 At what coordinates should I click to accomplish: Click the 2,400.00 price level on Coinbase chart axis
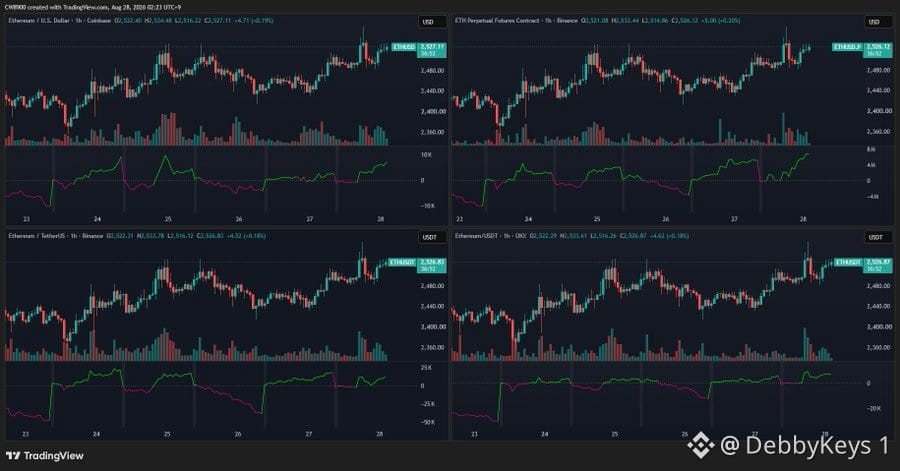(x=433, y=111)
